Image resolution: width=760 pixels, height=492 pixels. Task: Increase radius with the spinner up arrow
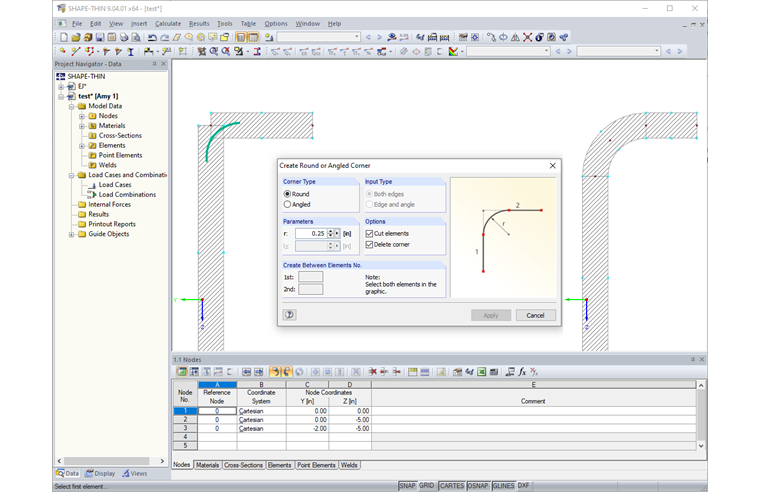331,231
